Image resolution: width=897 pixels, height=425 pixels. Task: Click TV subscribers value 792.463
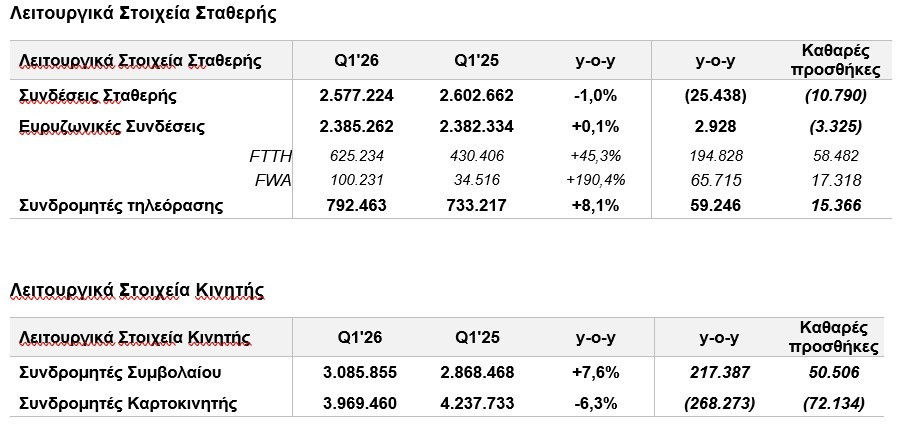click(x=356, y=205)
